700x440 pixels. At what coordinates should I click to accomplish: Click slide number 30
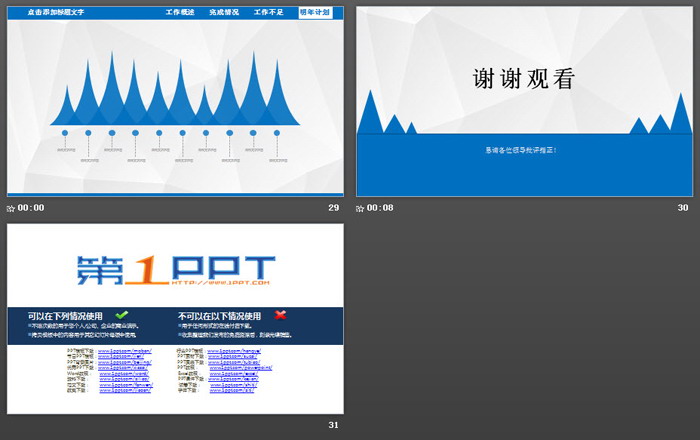683,208
